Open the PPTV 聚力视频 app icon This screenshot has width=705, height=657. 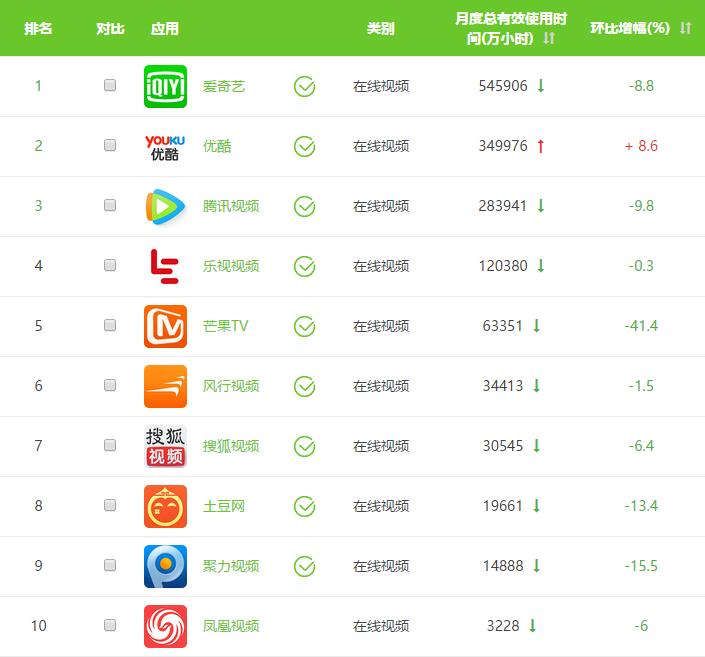pos(165,566)
